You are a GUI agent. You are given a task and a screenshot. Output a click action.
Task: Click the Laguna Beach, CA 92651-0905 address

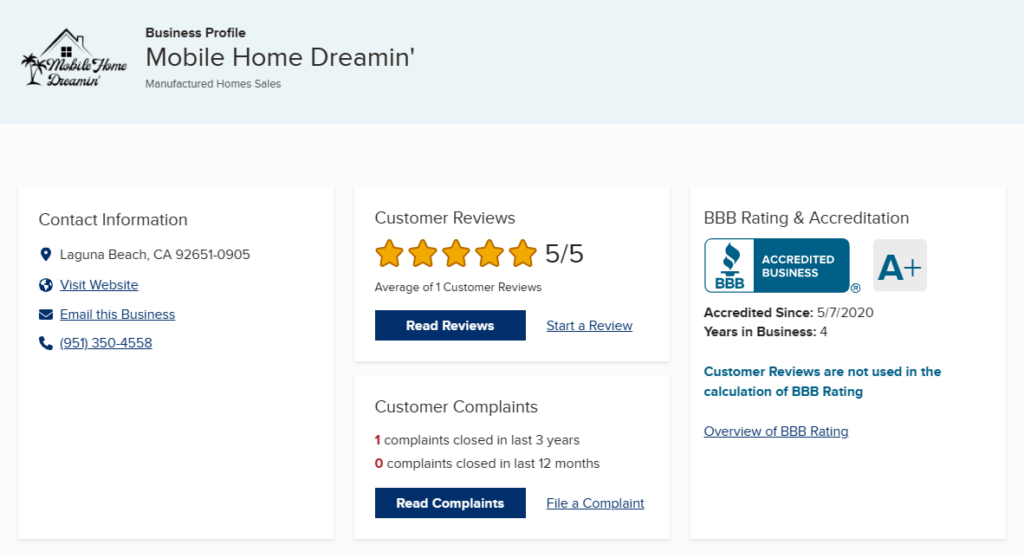coord(155,254)
